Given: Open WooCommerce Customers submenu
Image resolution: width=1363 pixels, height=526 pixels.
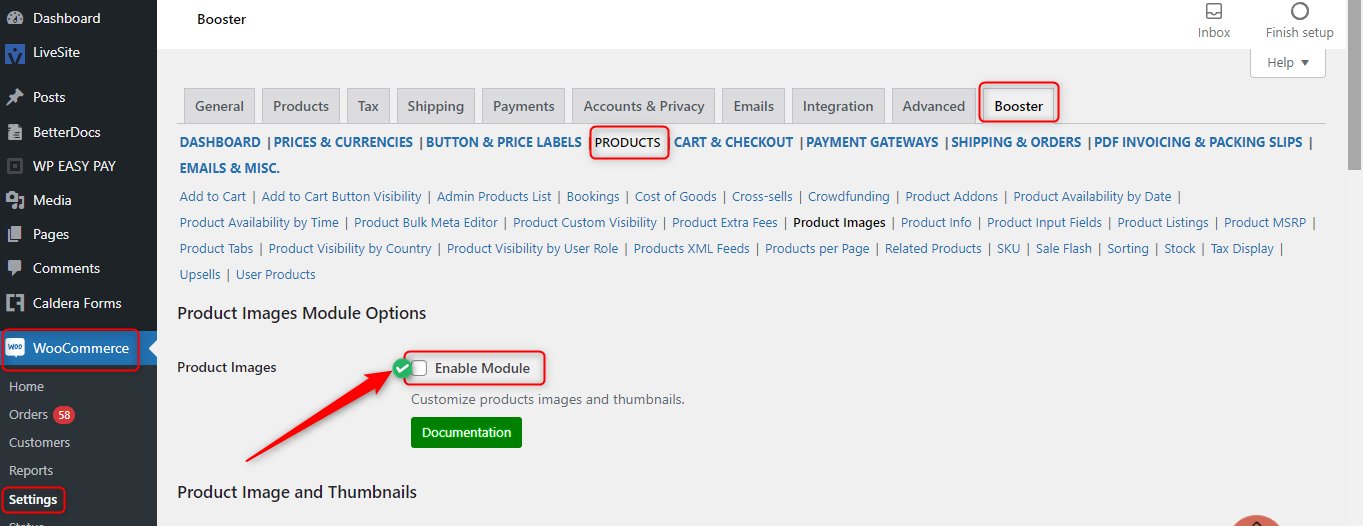Looking at the screenshot, I should click(40, 442).
